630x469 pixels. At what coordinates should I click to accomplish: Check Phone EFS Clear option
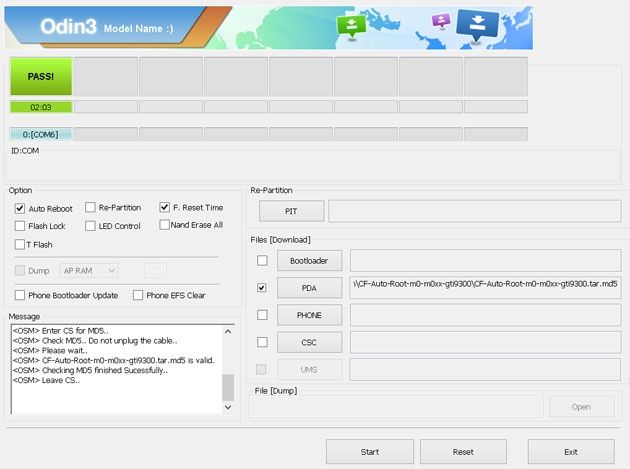coord(138,295)
